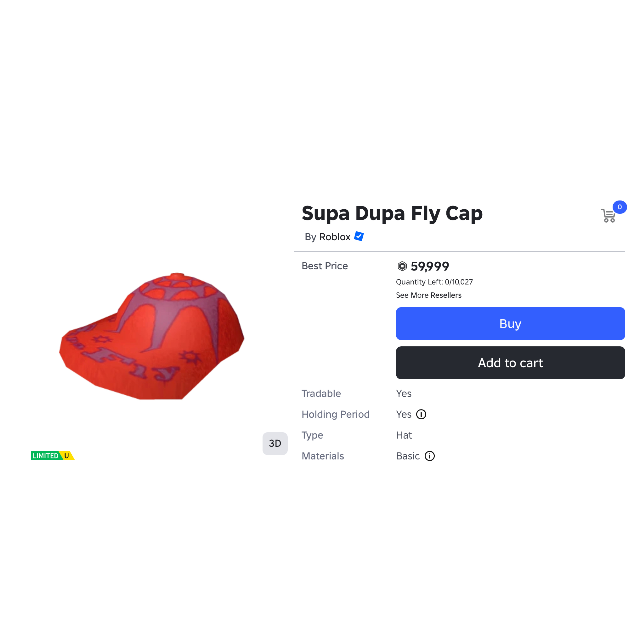Click the Robux currency icon next to 59,999
The width and height of the screenshot is (640, 640).
tap(402, 266)
